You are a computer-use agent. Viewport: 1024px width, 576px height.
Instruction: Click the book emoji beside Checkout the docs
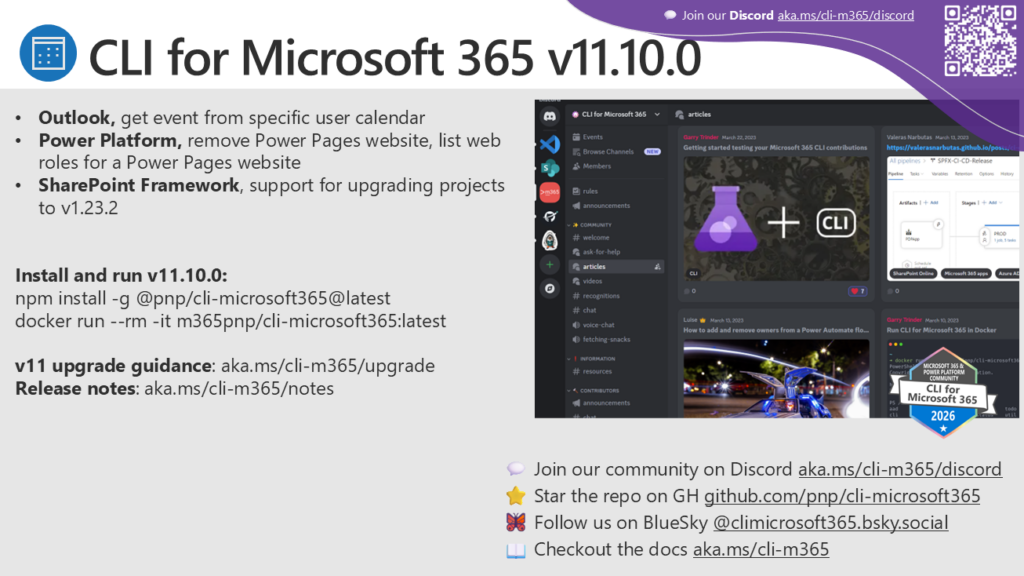[515, 550]
